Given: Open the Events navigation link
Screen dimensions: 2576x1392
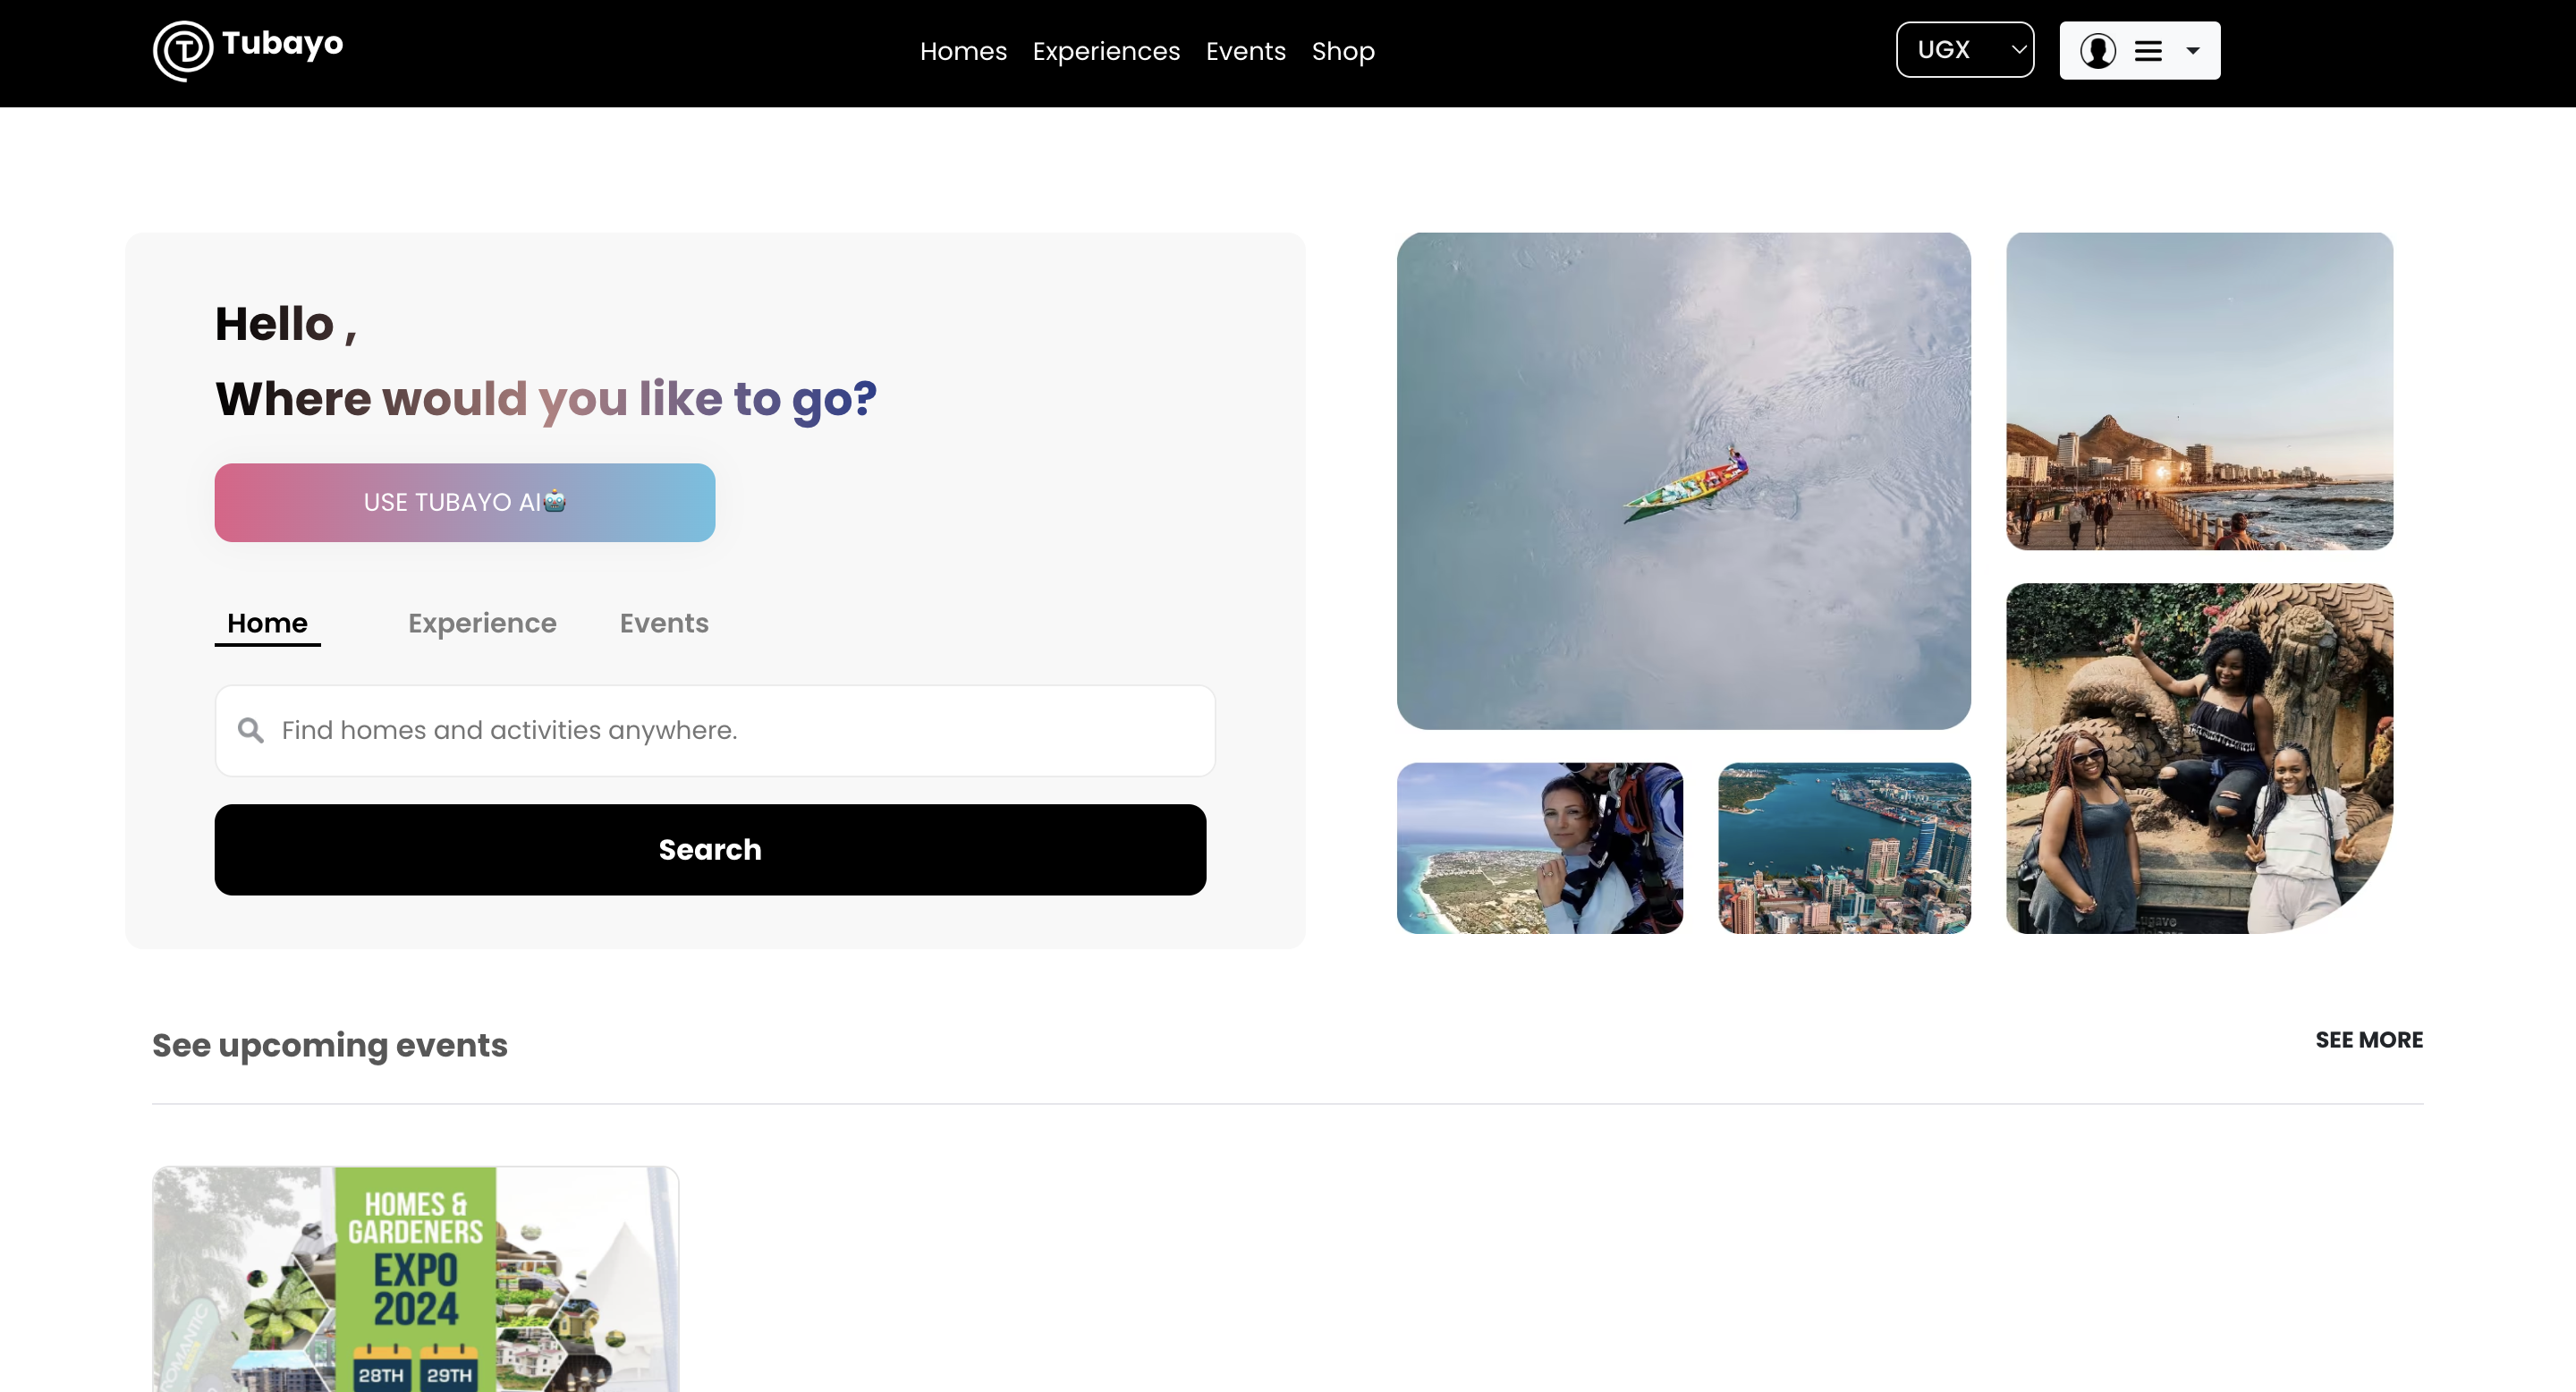Looking at the screenshot, I should [x=1245, y=51].
